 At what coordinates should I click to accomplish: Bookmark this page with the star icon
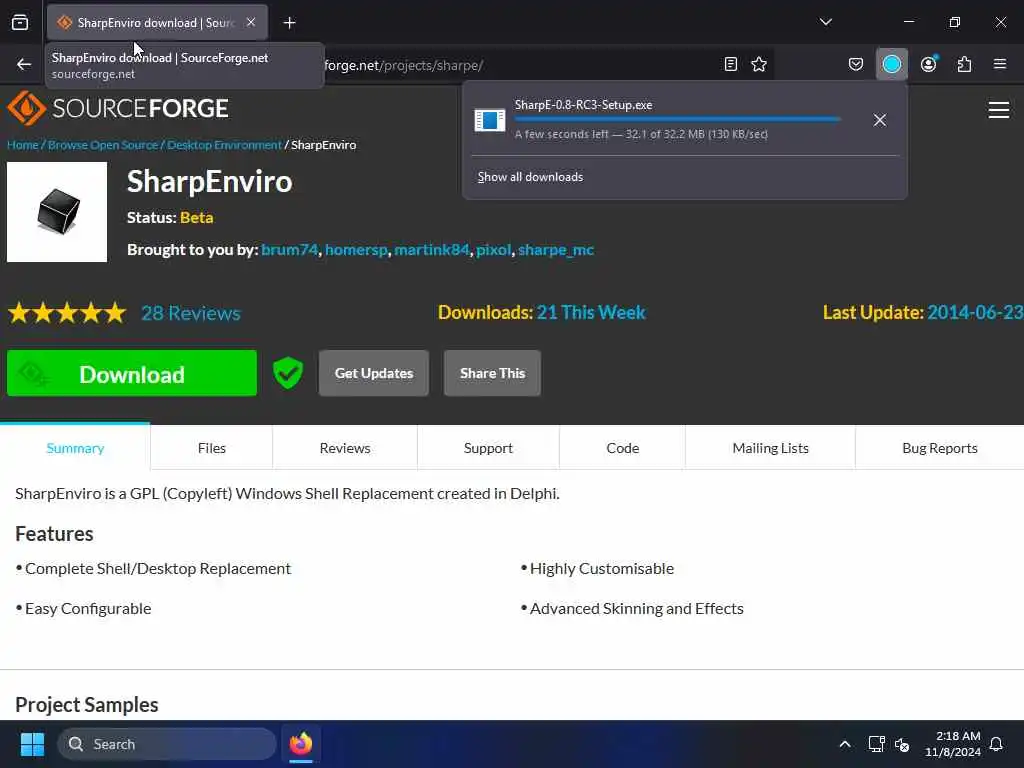click(759, 64)
